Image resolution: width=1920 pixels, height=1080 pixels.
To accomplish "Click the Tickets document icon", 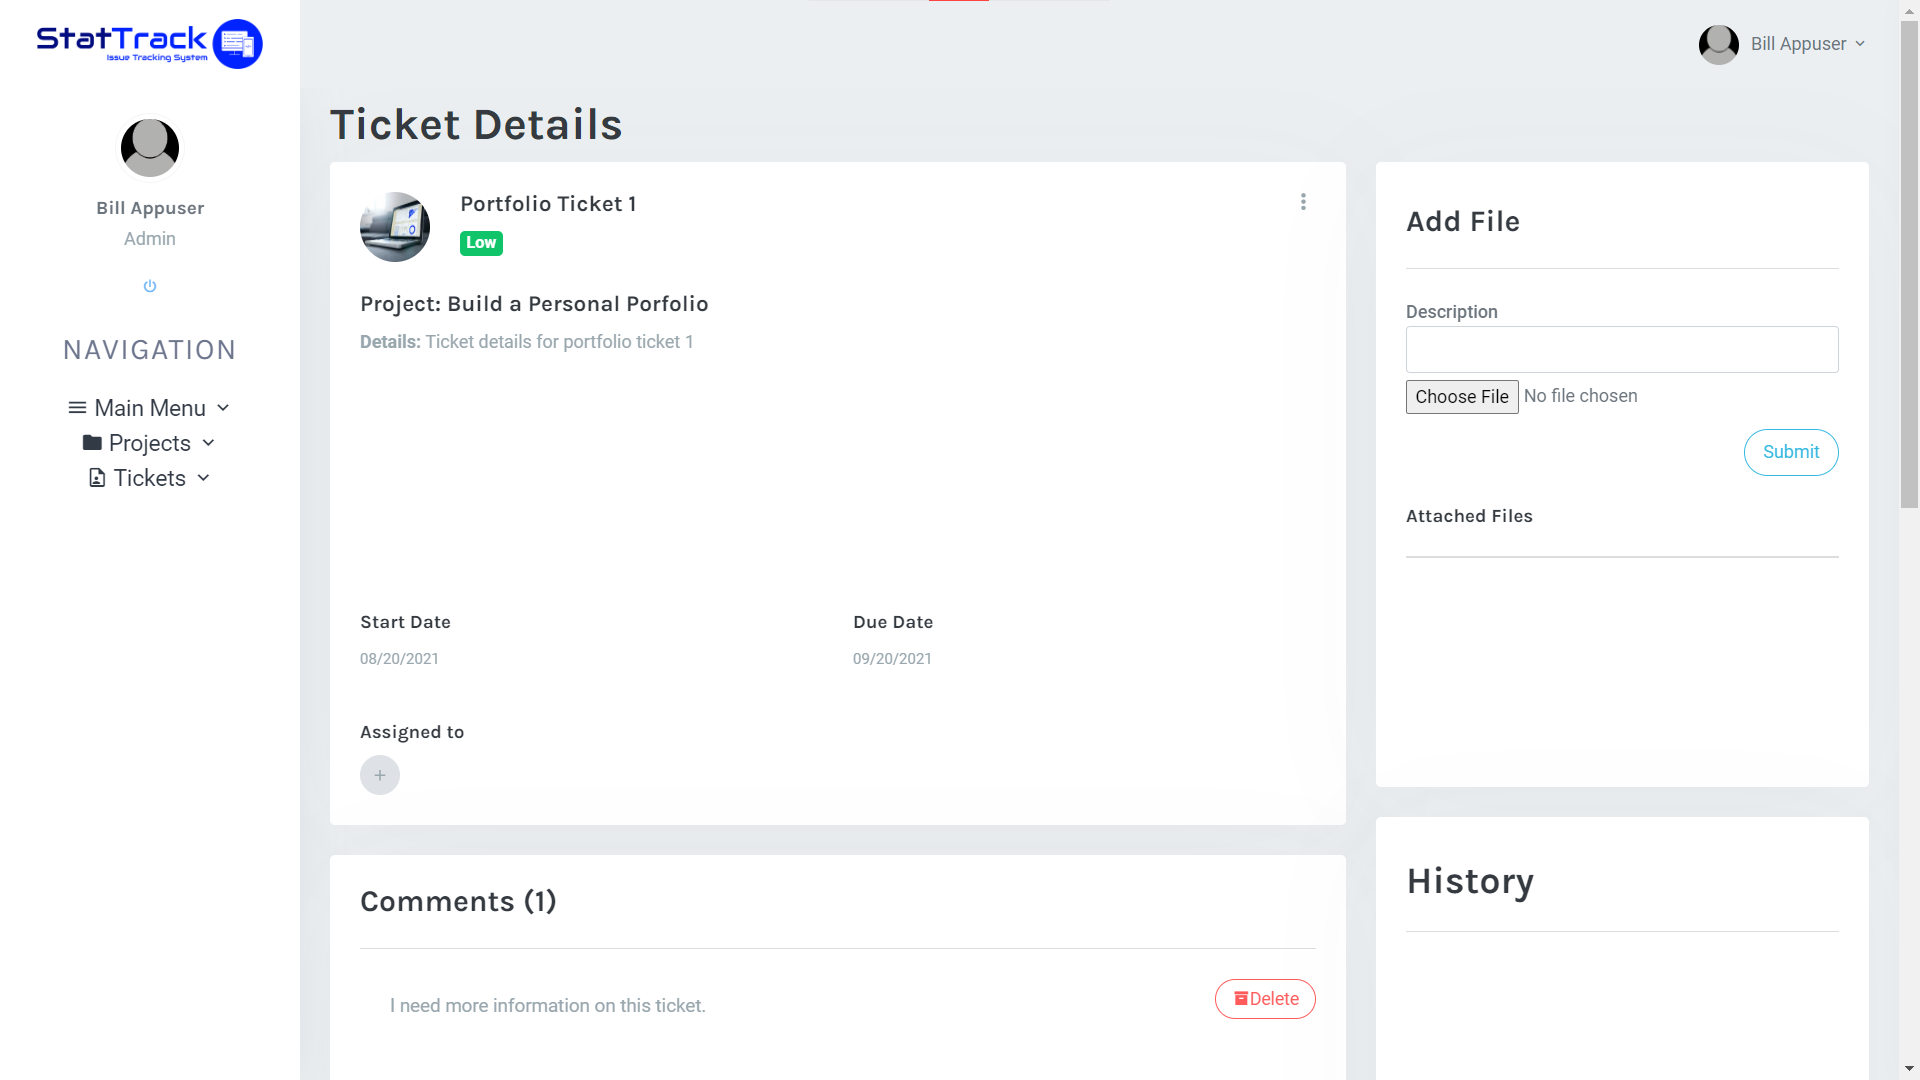I will click(x=97, y=478).
